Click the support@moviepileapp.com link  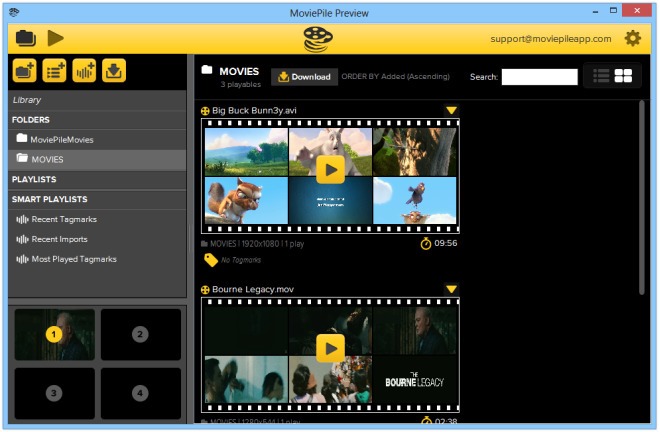(x=551, y=39)
